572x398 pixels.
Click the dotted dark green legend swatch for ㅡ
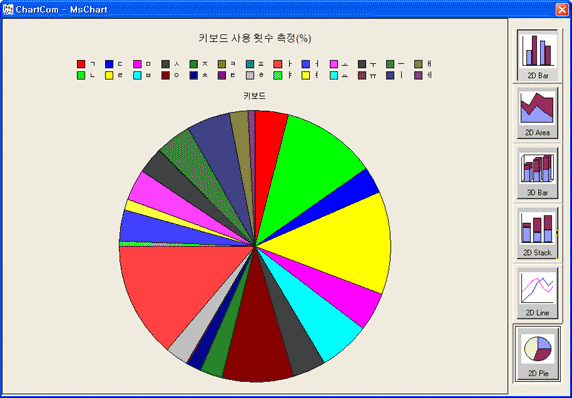(390, 64)
